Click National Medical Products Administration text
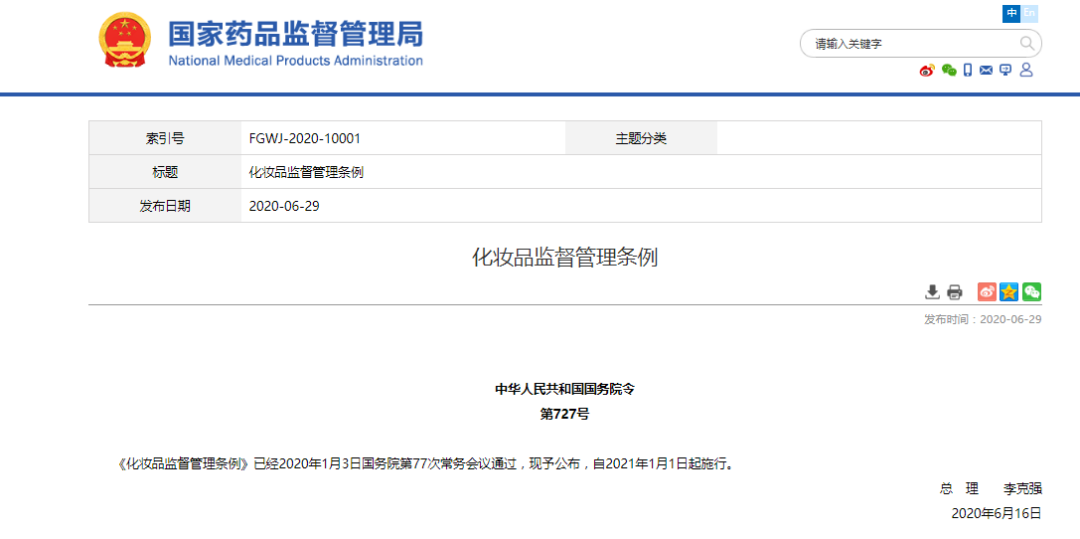This screenshot has width=1080, height=539. pyautogui.click(x=295, y=61)
